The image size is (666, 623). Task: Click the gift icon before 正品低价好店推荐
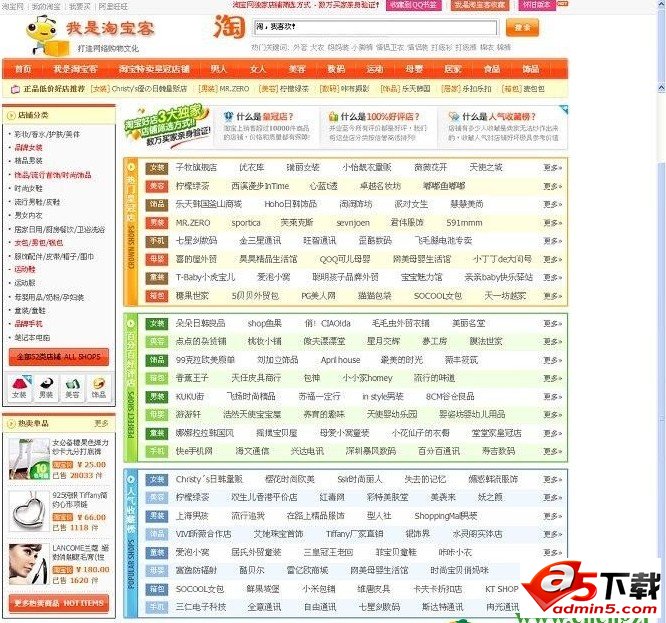click(15, 89)
